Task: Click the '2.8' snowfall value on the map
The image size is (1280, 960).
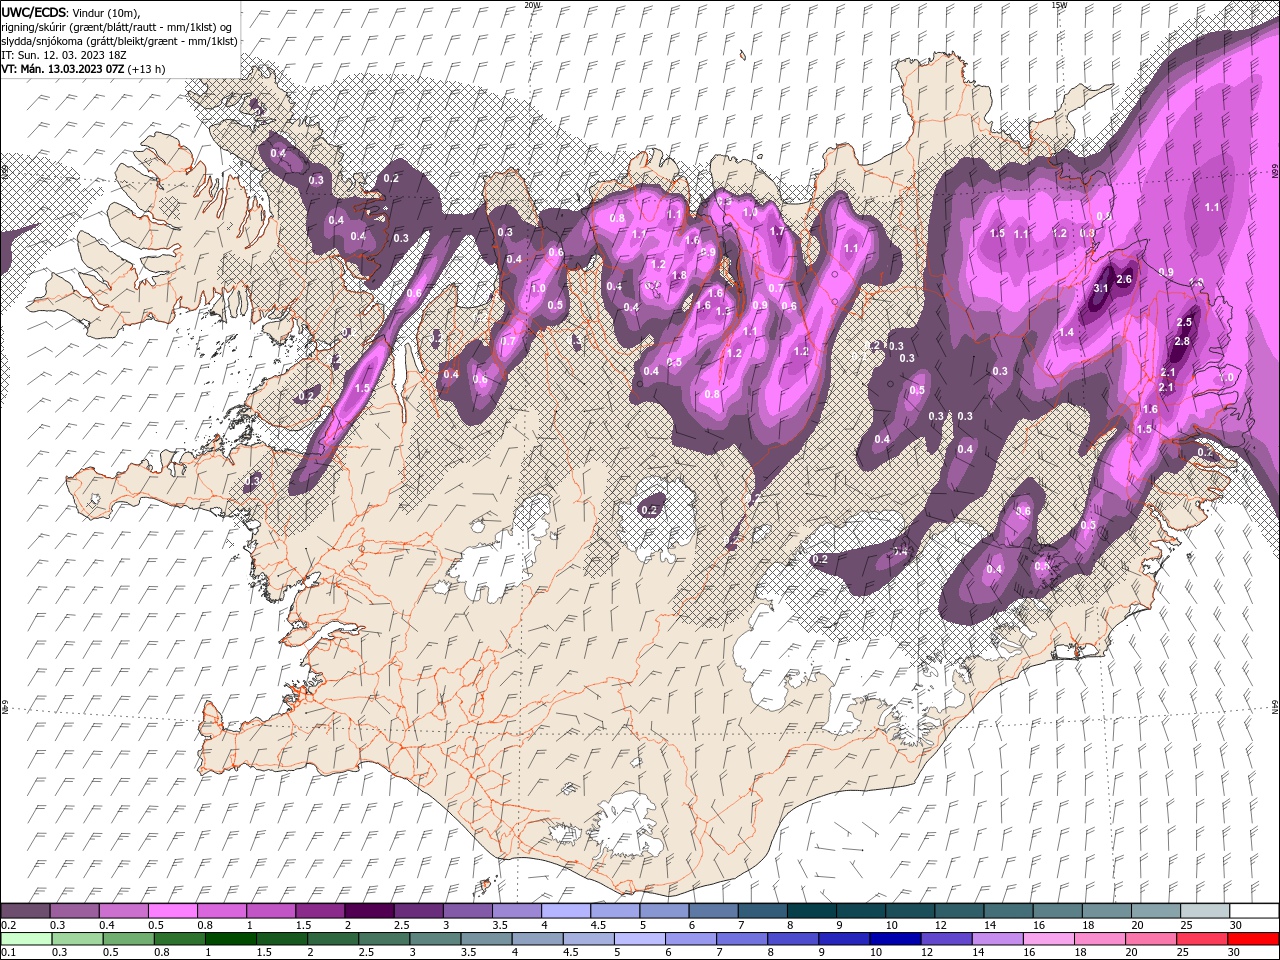Action: [x=1182, y=341]
